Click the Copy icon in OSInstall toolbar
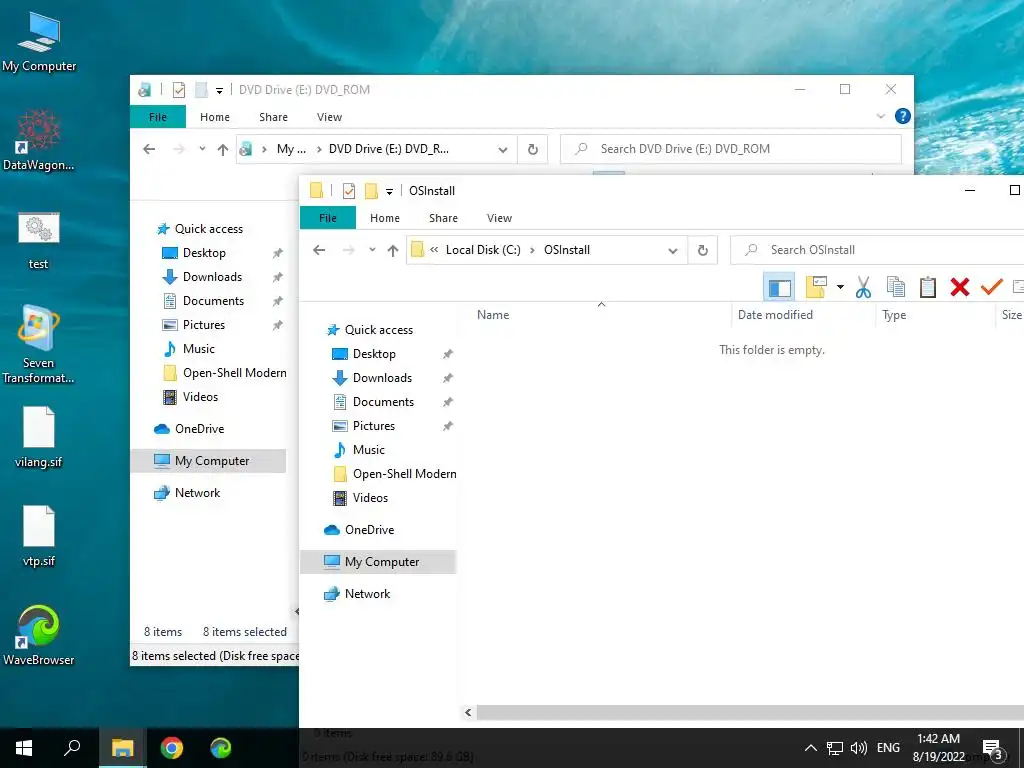The height and width of the screenshot is (768, 1024). pyautogui.click(x=895, y=287)
